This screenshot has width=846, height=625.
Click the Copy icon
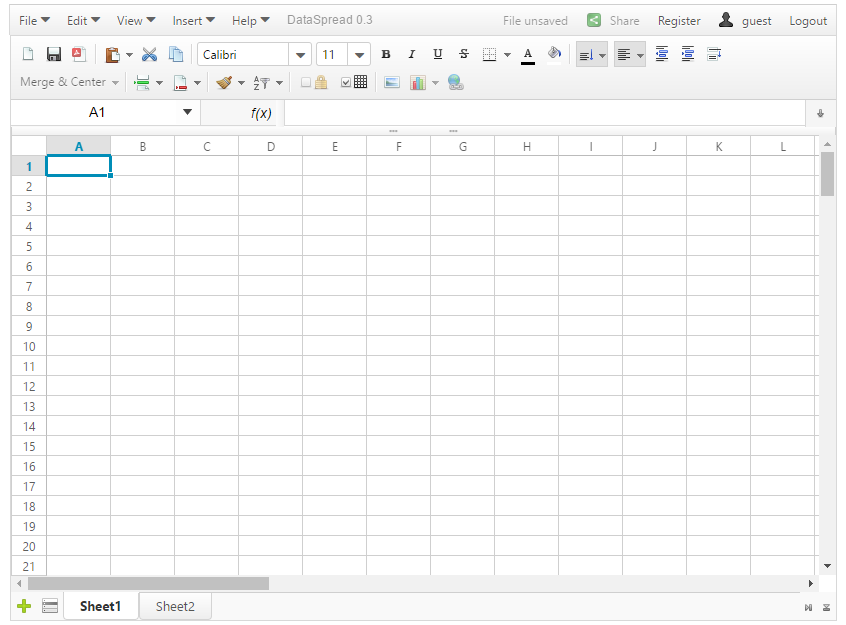pyautogui.click(x=176, y=55)
